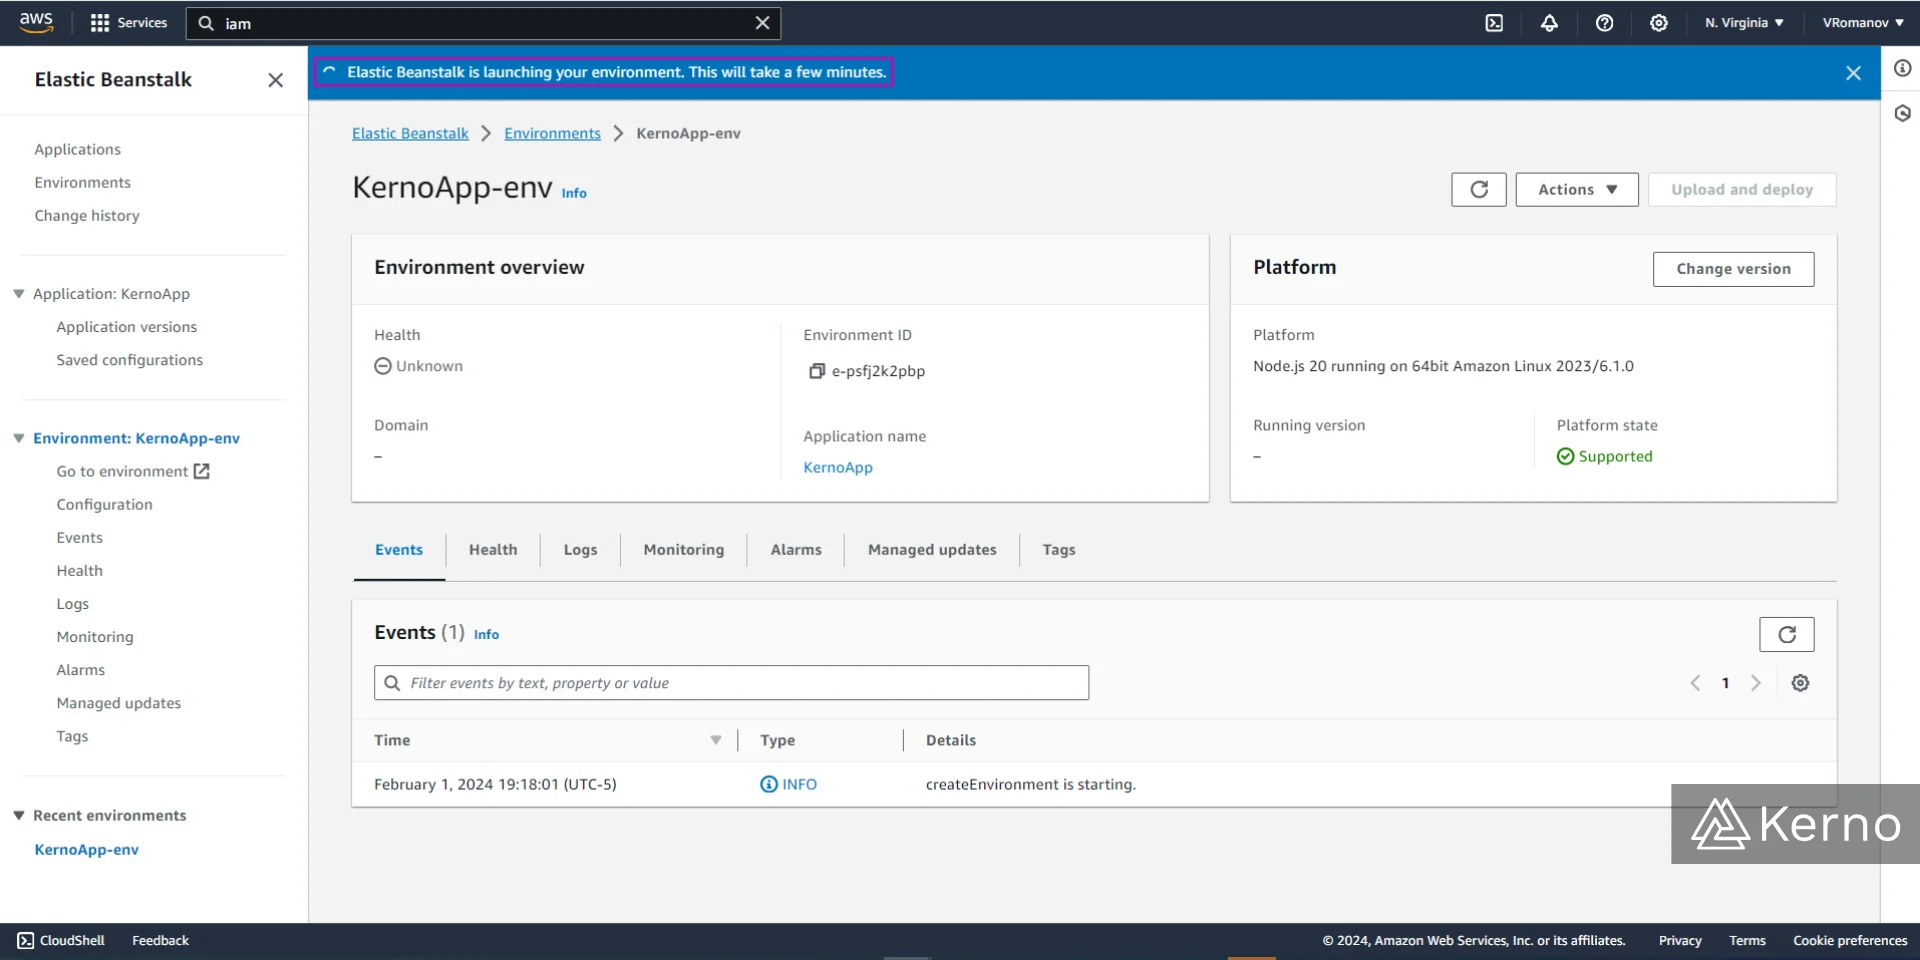Click the Feedback link in the footer
The width and height of the screenshot is (1920, 960).
160,941
